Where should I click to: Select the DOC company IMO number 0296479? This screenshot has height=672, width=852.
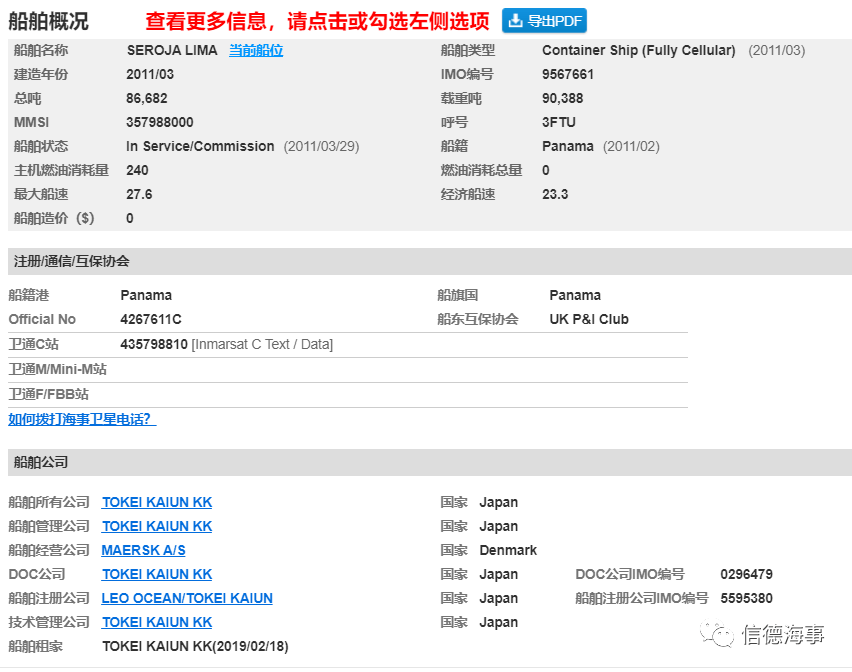[746, 574]
